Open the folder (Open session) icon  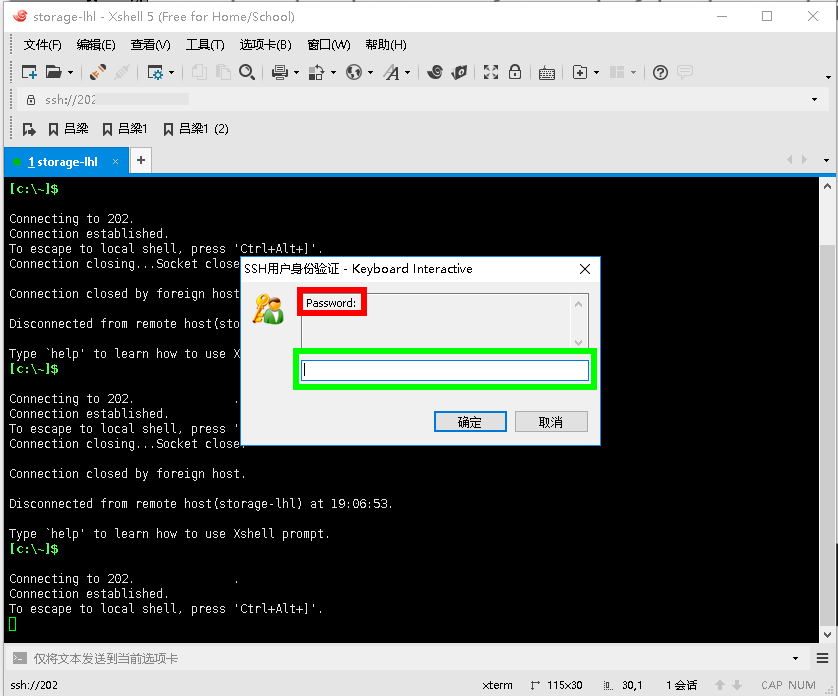(x=53, y=72)
